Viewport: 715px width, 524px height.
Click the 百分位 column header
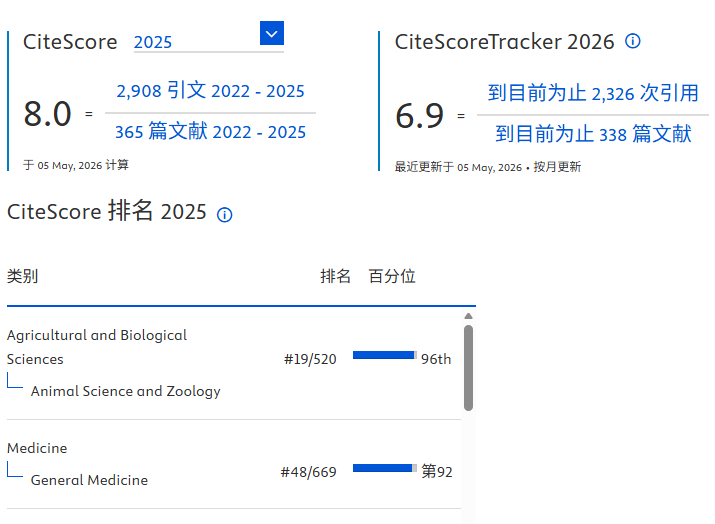click(392, 276)
